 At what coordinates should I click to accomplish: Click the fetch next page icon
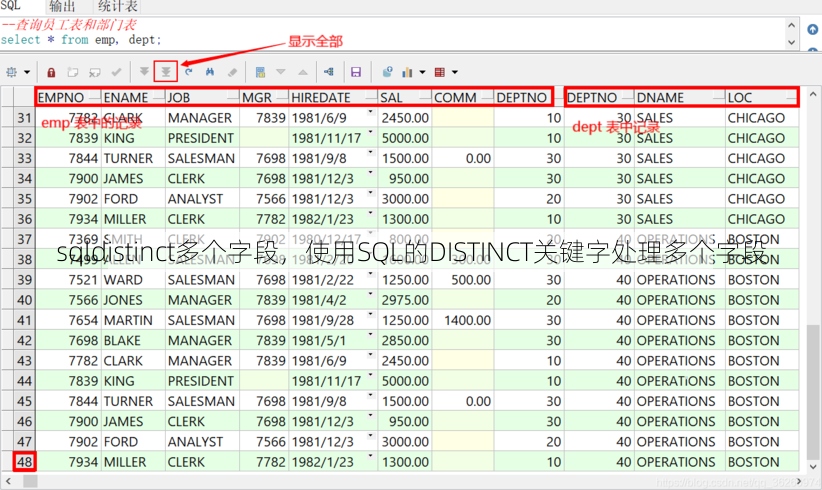(x=144, y=72)
